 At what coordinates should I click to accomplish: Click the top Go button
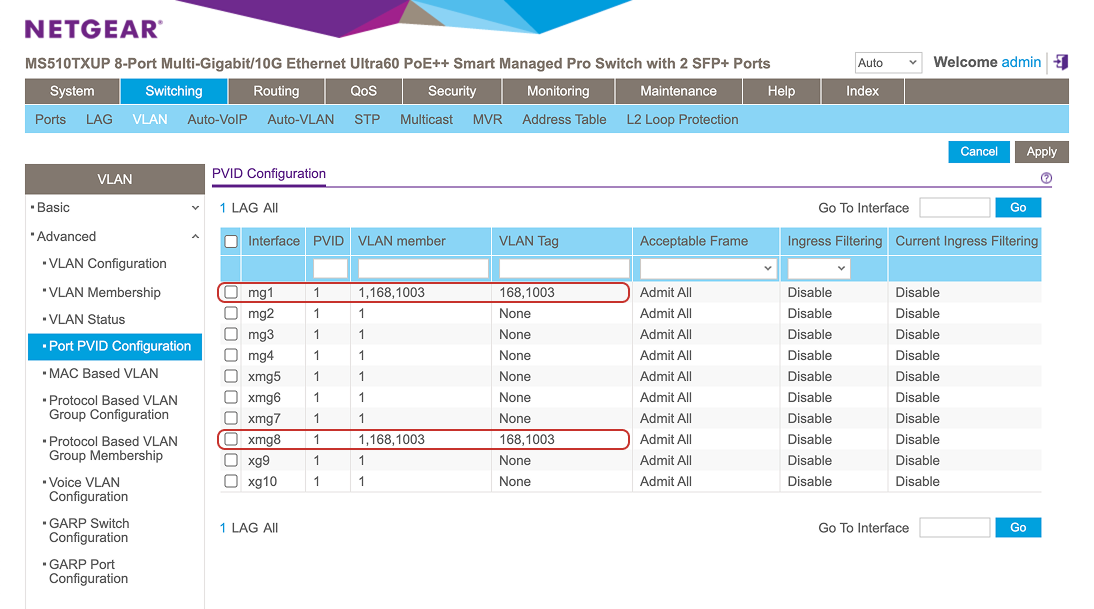point(1018,207)
